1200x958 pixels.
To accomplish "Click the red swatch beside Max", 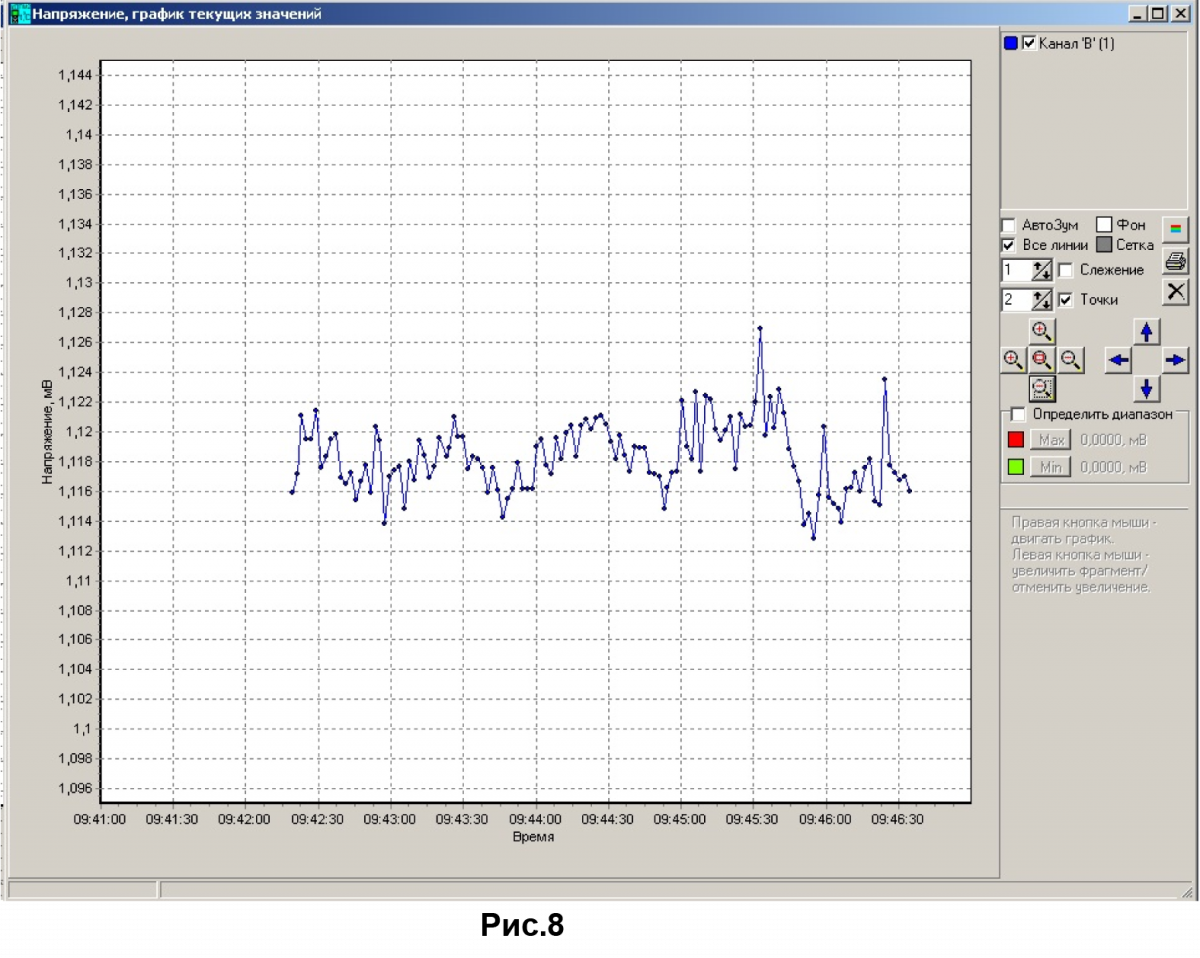I will click(x=1016, y=440).
